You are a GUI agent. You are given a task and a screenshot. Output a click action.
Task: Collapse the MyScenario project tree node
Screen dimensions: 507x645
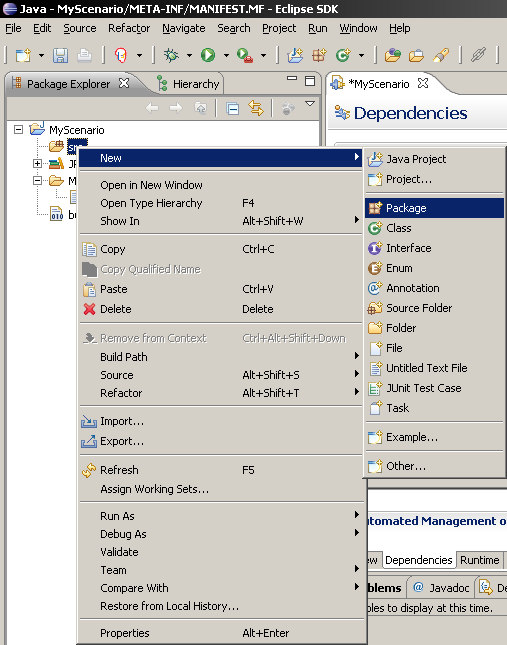click(18, 130)
